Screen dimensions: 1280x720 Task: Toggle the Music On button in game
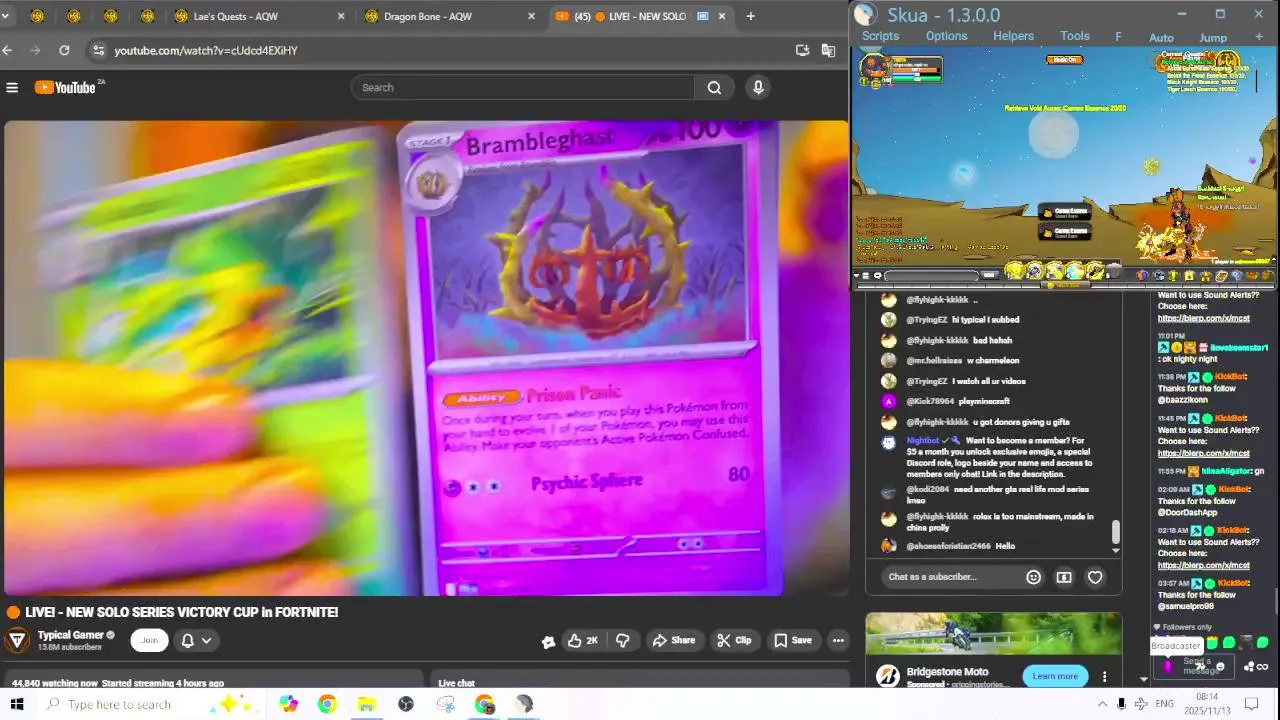[1064, 59]
